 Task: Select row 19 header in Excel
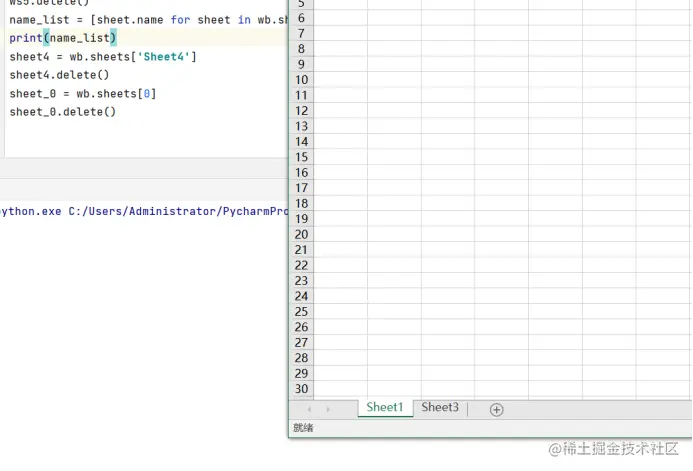click(301, 219)
